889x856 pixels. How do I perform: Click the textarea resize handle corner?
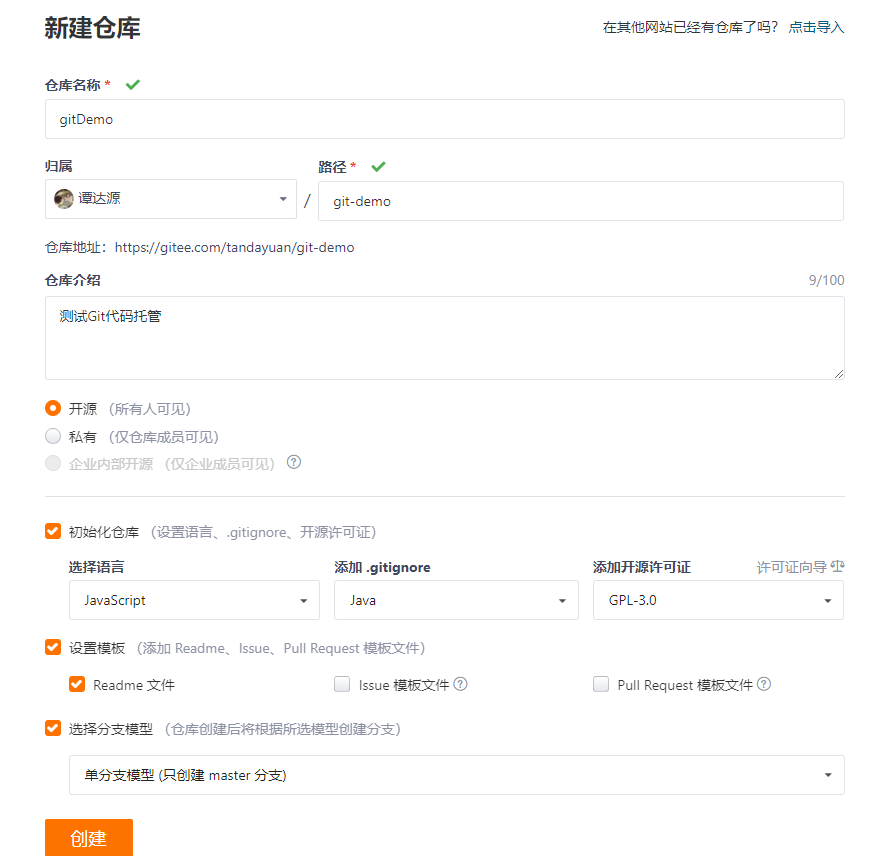839,374
